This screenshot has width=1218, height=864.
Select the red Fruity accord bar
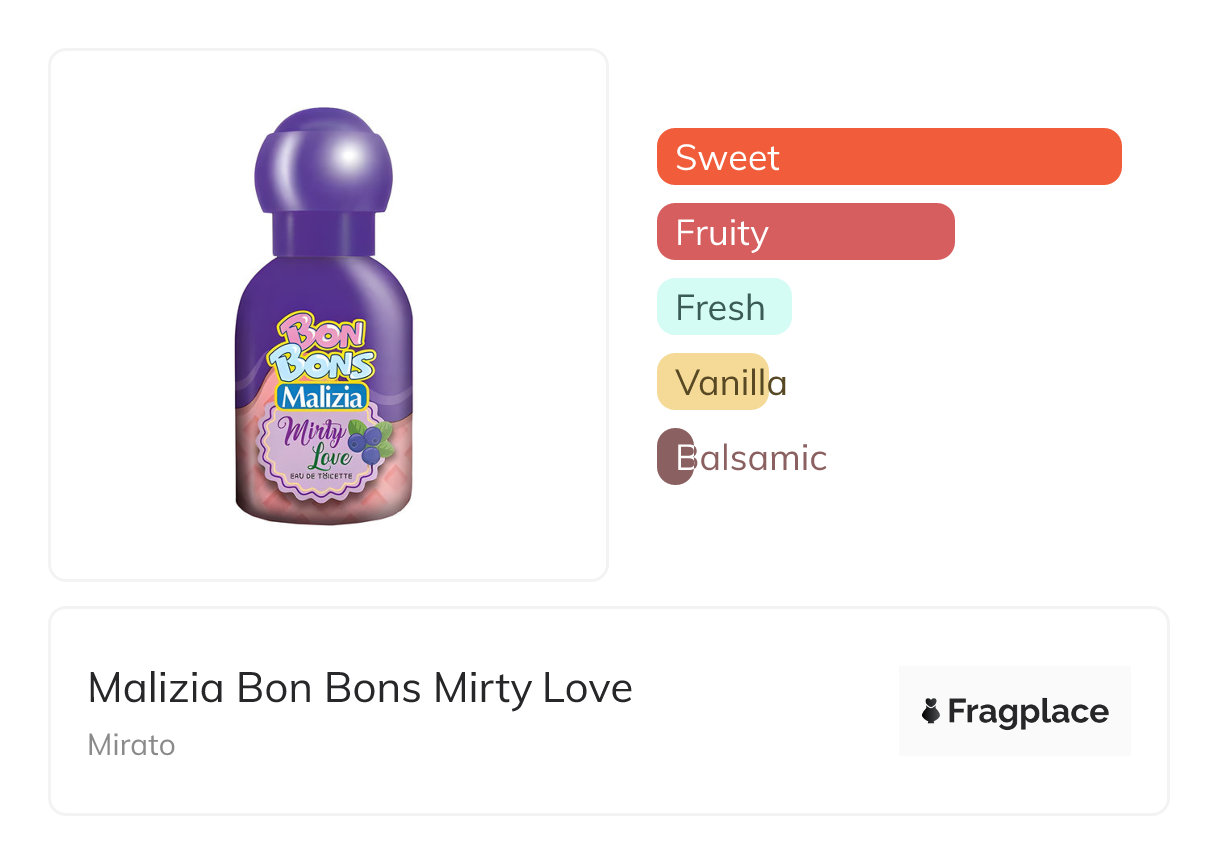(805, 232)
